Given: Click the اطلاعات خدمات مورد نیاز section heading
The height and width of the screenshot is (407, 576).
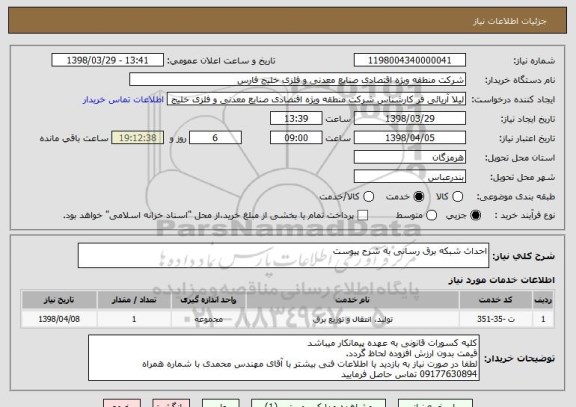Looking at the screenshot, I should pos(501,280).
